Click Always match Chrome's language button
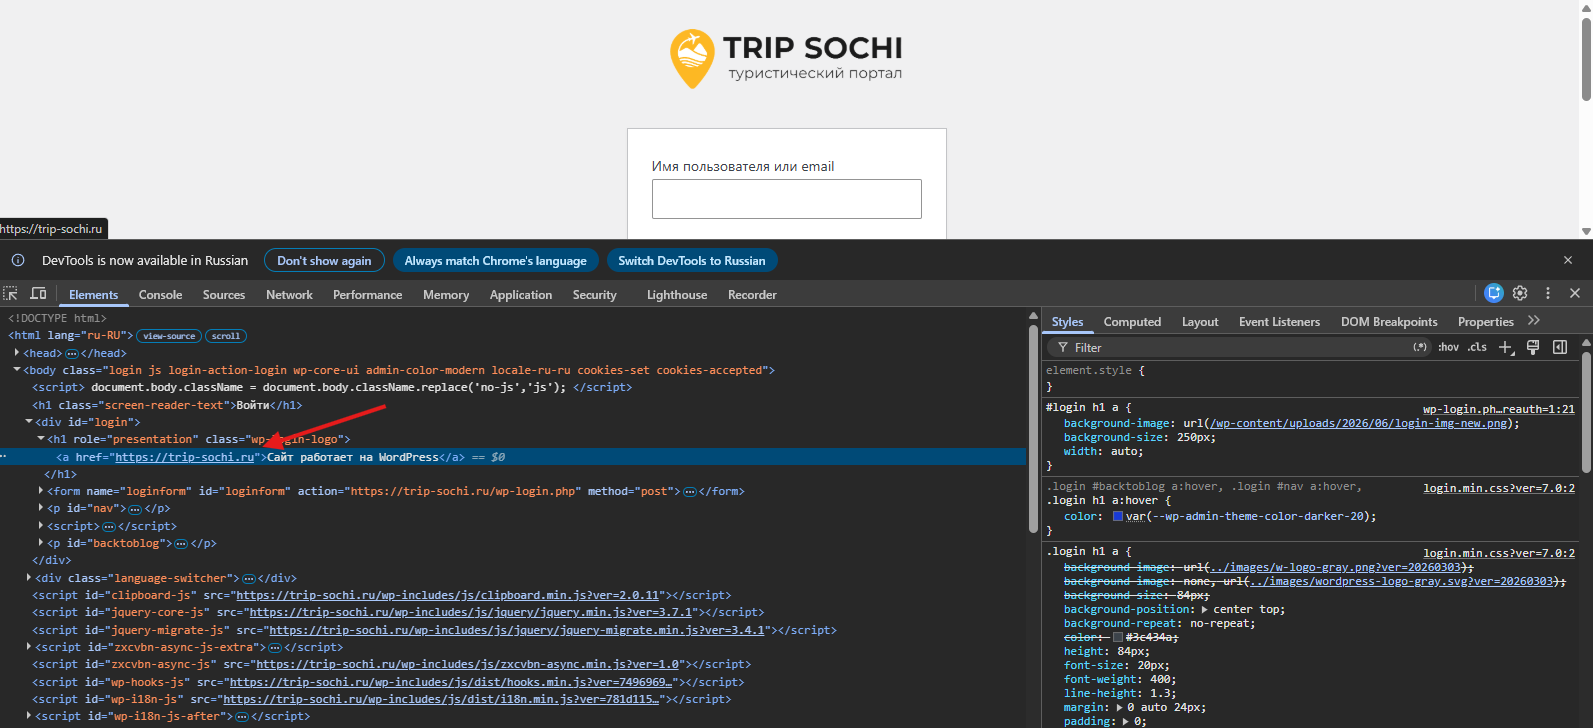 click(495, 261)
